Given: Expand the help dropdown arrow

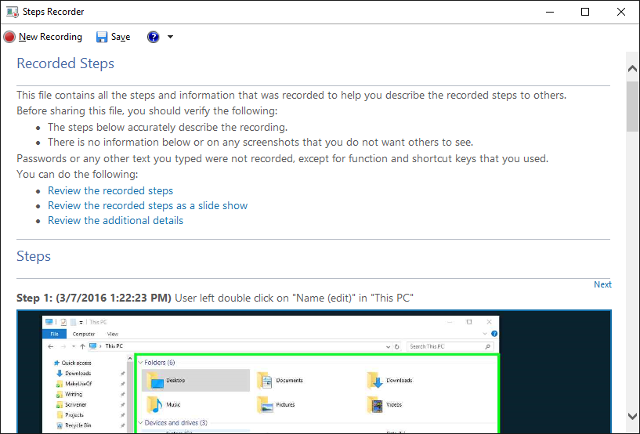Looking at the screenshot, I should pos(170,37).
